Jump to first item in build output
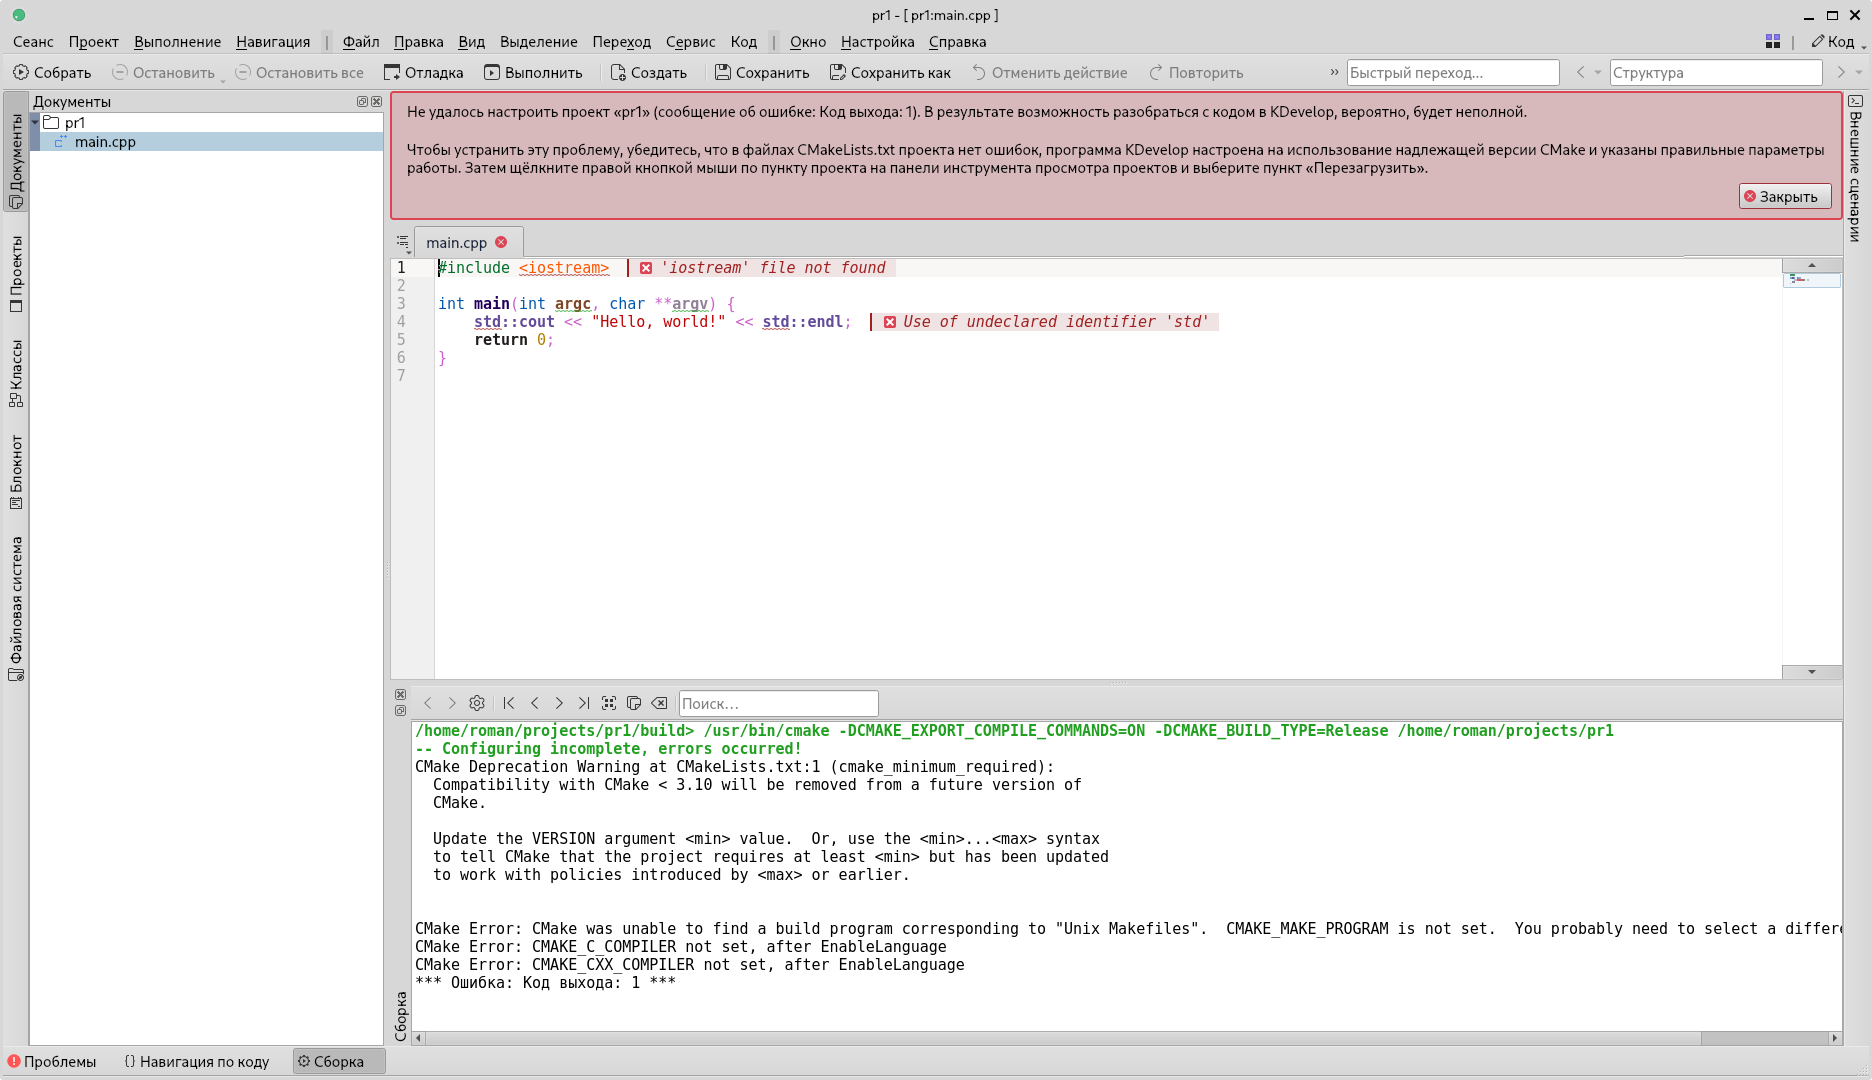This screenshot has height=1080, width=1872. coord(509,703)
